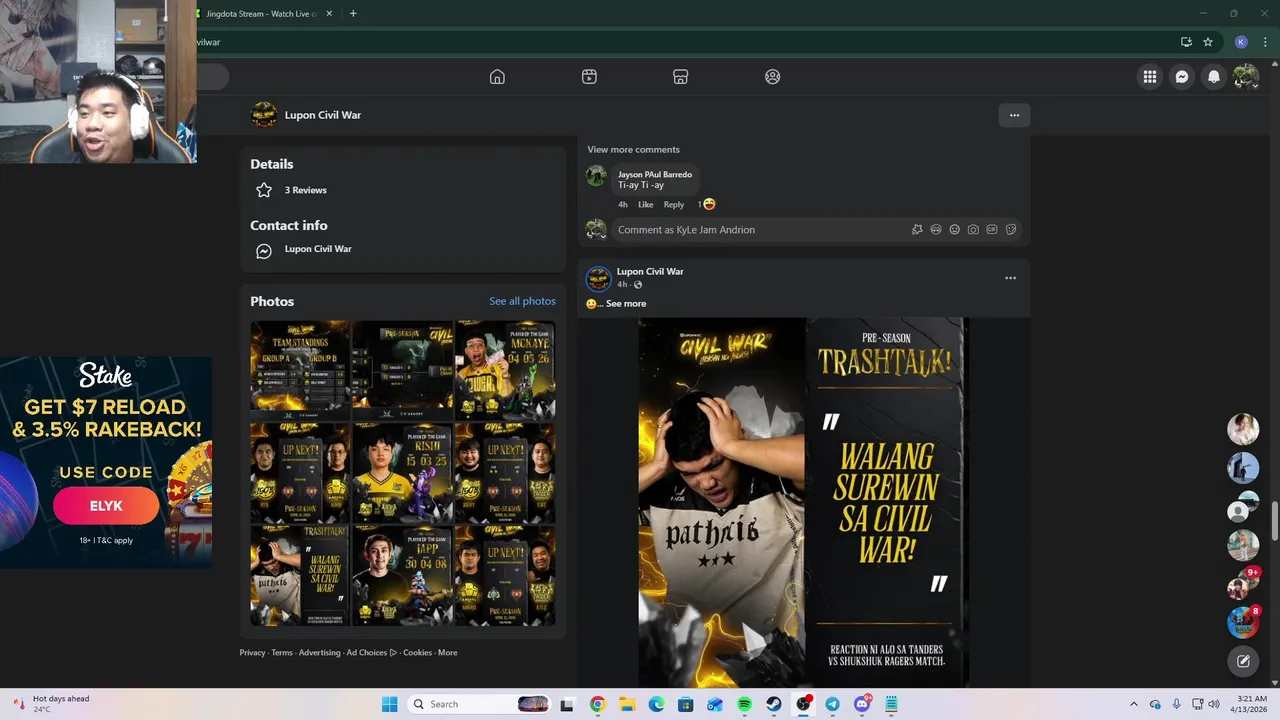The image size is (1280, 720).
Task: Open the Marketplace icon
Action: tap(680, 77)
